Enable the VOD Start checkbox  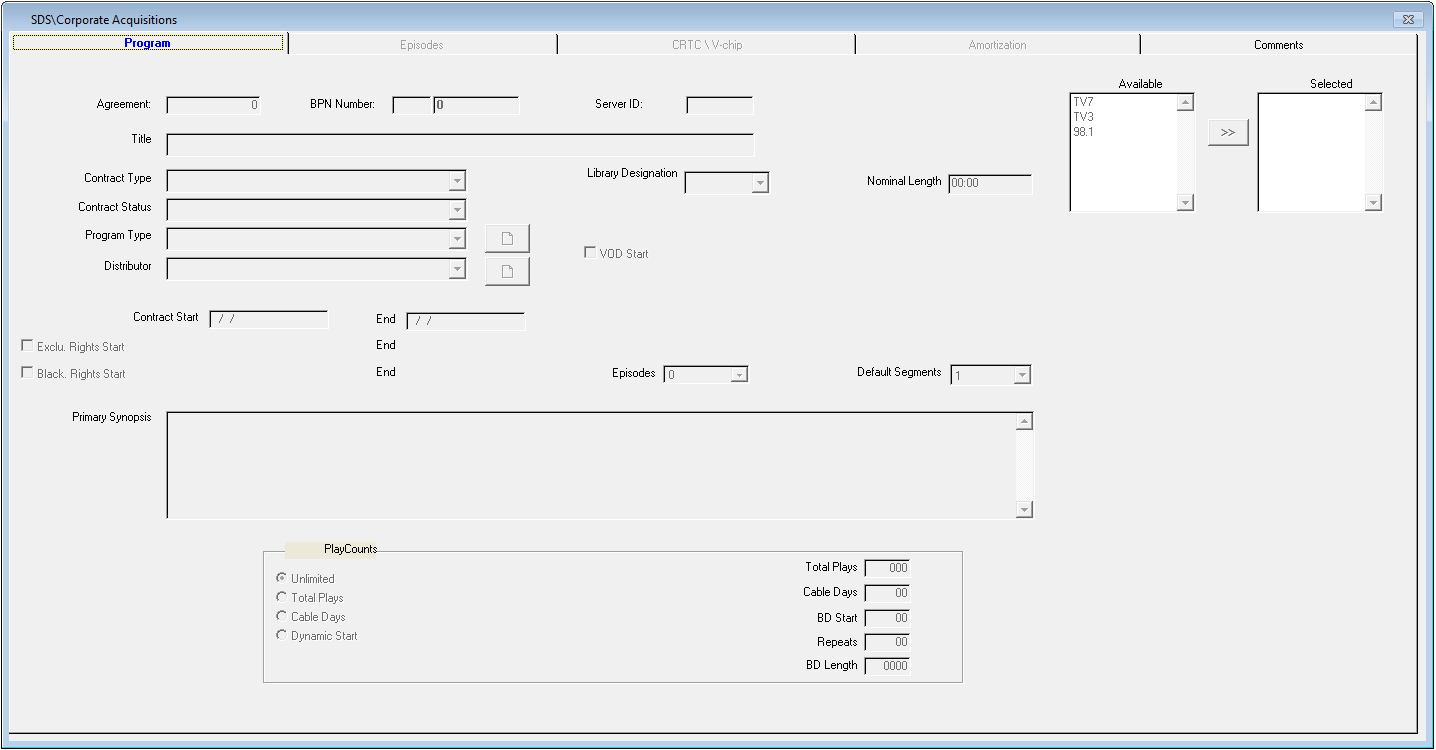click(590, 253)
